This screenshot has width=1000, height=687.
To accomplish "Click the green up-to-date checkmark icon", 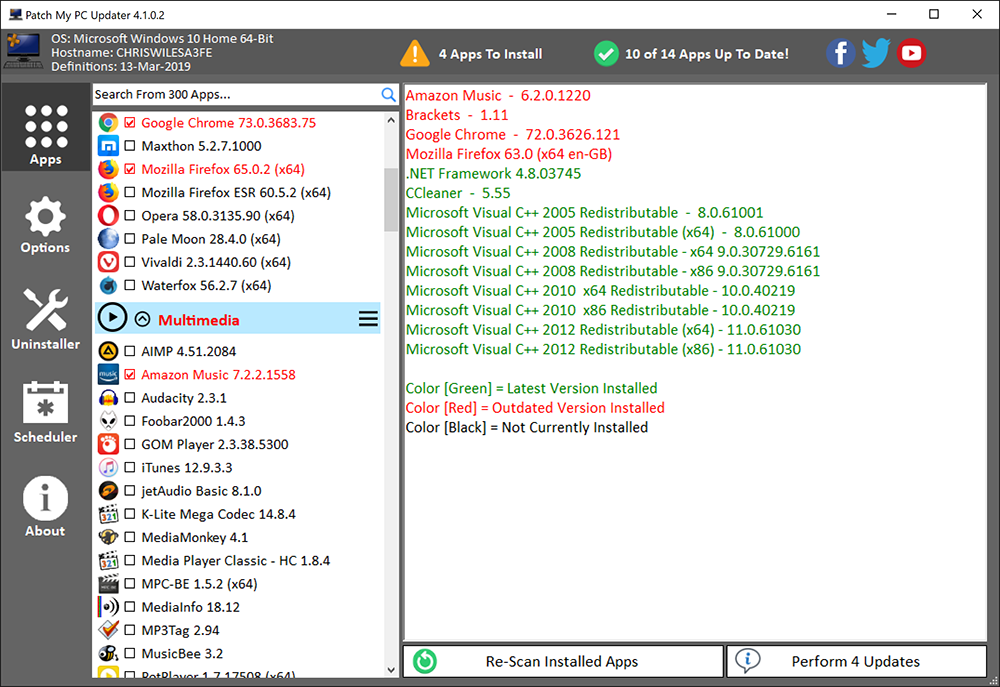I will point(606,54).
